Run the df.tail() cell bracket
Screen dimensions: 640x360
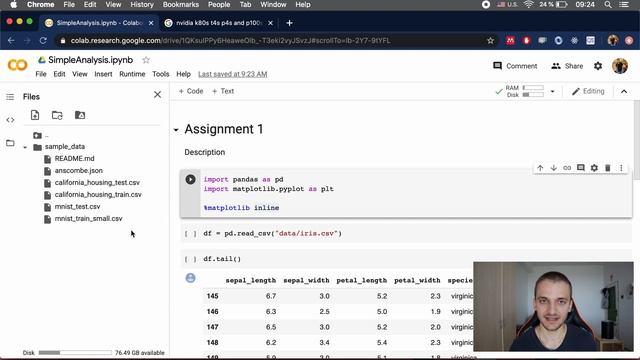pyautogui.click(x=190, y=259)
